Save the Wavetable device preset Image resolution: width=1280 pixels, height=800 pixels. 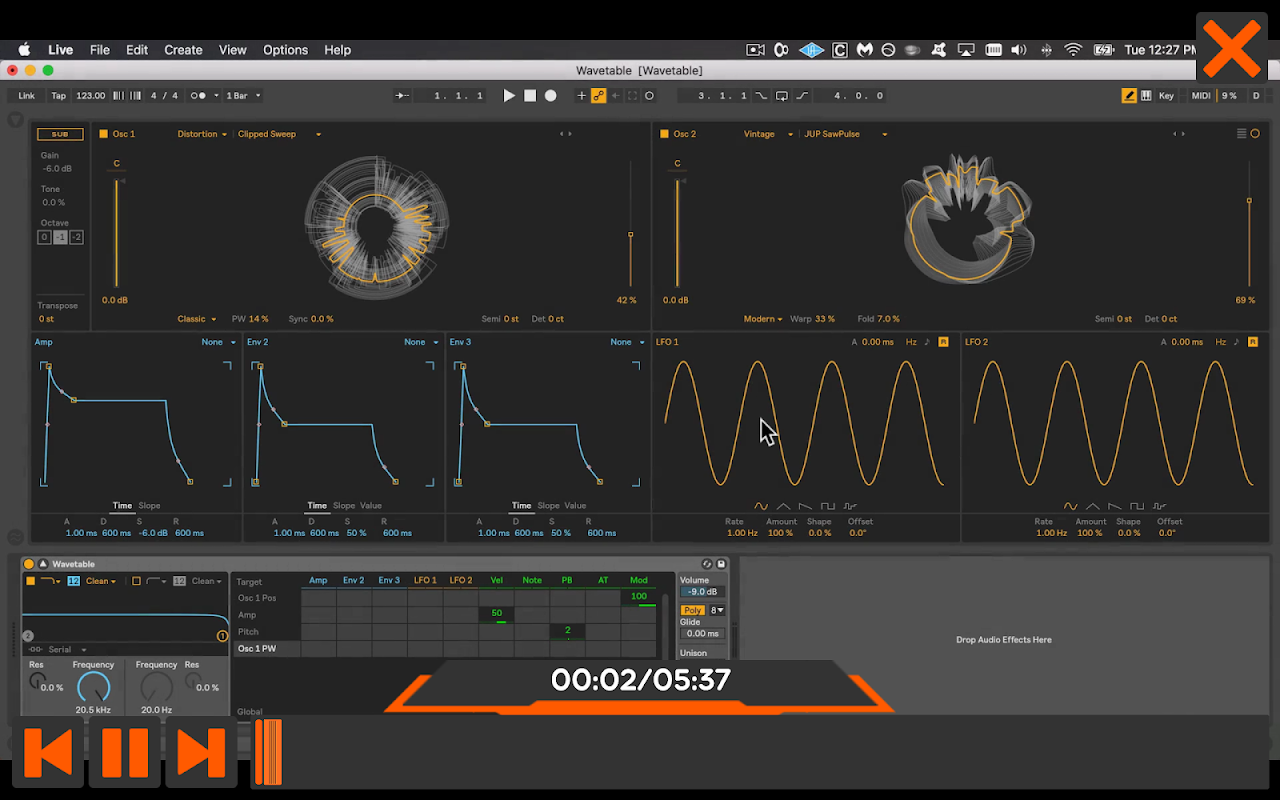pyautogui.click(x=721, y=564)
